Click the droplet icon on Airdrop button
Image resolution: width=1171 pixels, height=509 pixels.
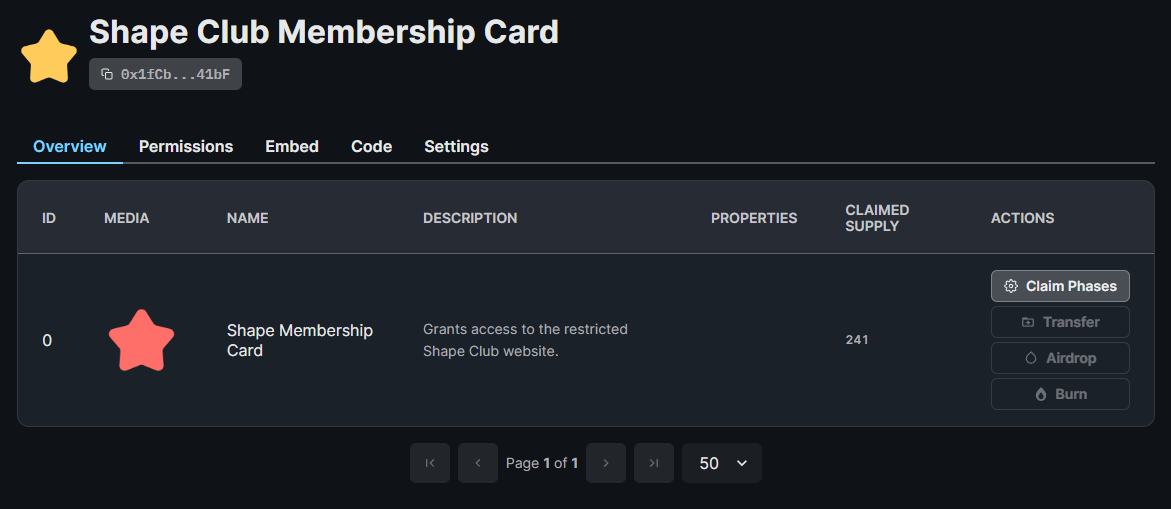1031,358
